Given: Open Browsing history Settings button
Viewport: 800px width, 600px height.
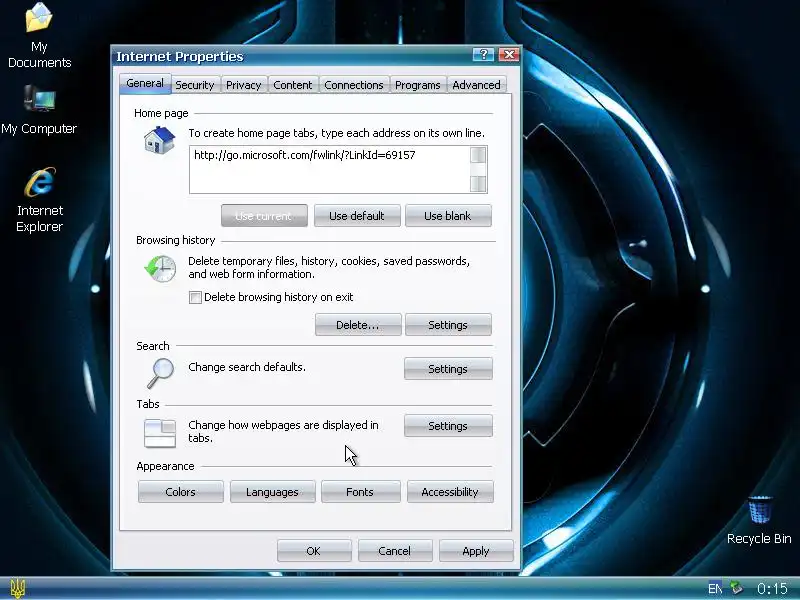Looking at the screenshot, I should click(448, 325).
